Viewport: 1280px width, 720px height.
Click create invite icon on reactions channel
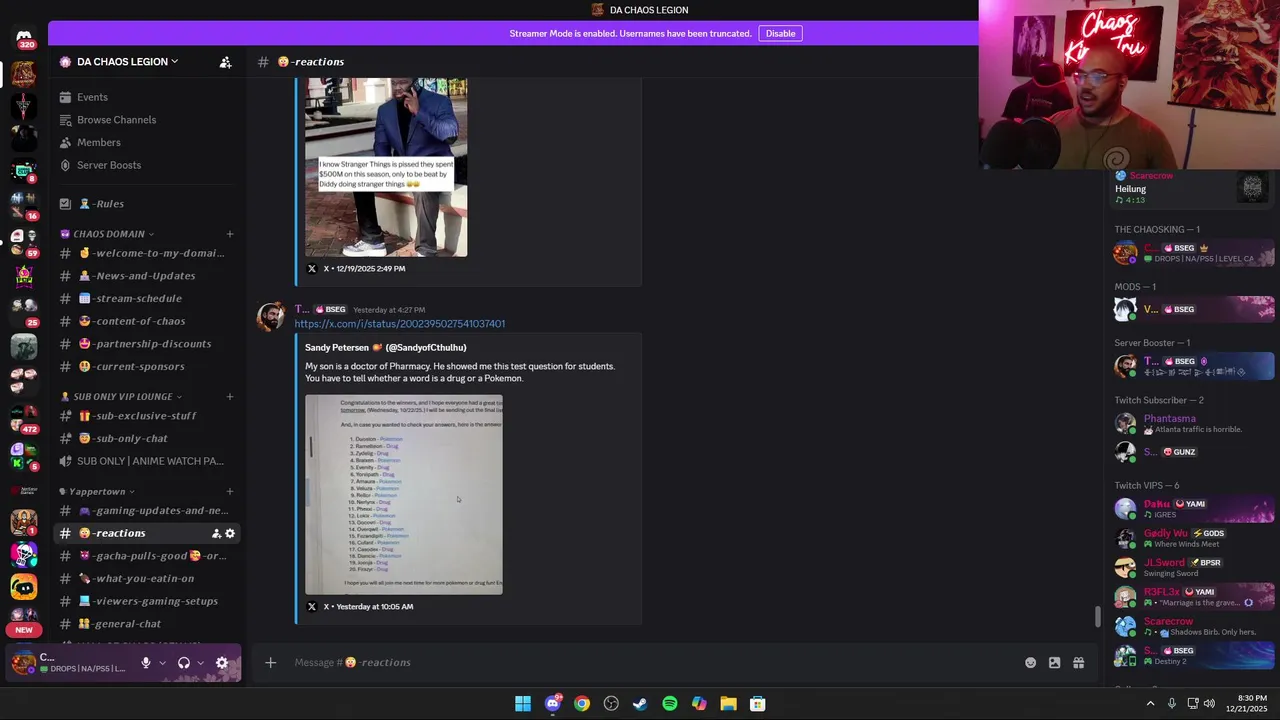click(216, 534)
